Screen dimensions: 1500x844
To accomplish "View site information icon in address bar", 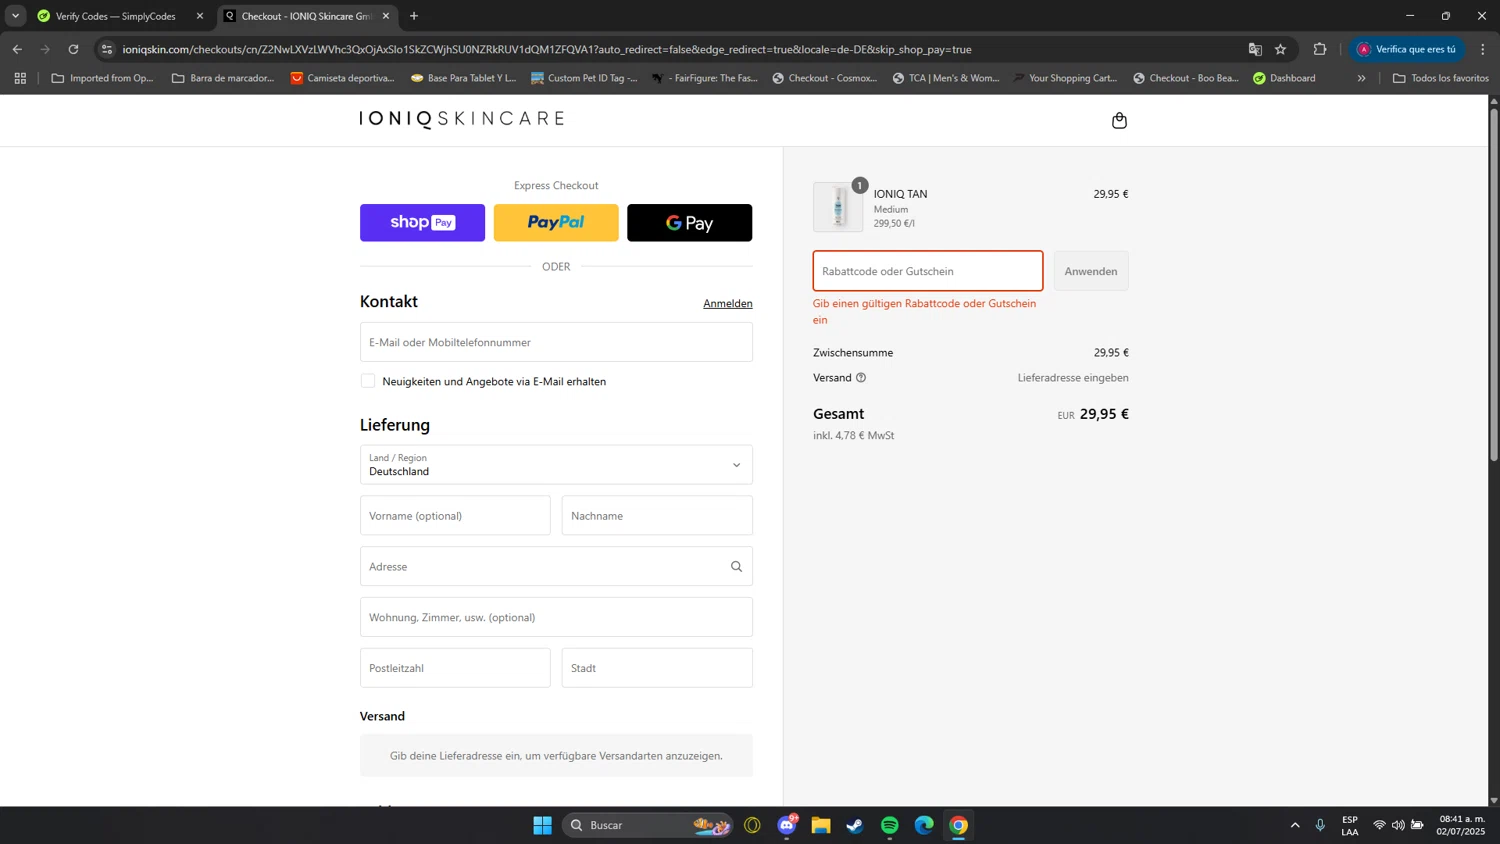I will (107, 49).
